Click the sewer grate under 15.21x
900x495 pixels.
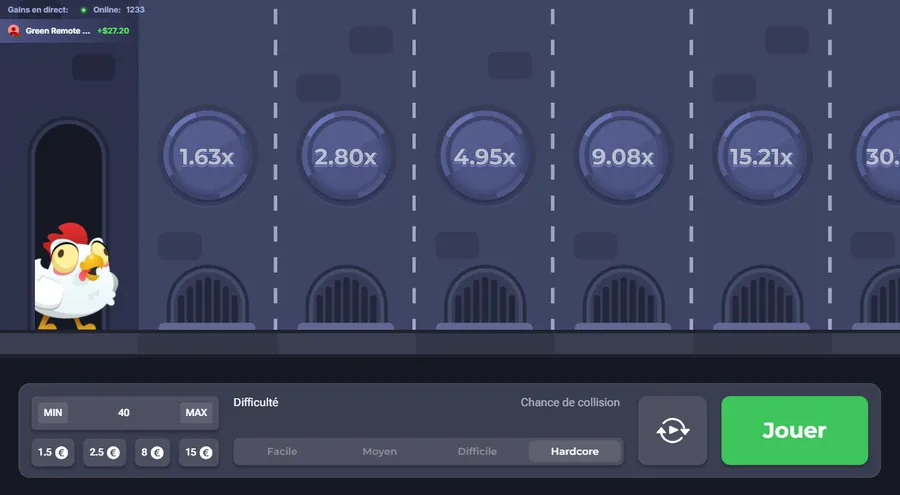point(762,297)
